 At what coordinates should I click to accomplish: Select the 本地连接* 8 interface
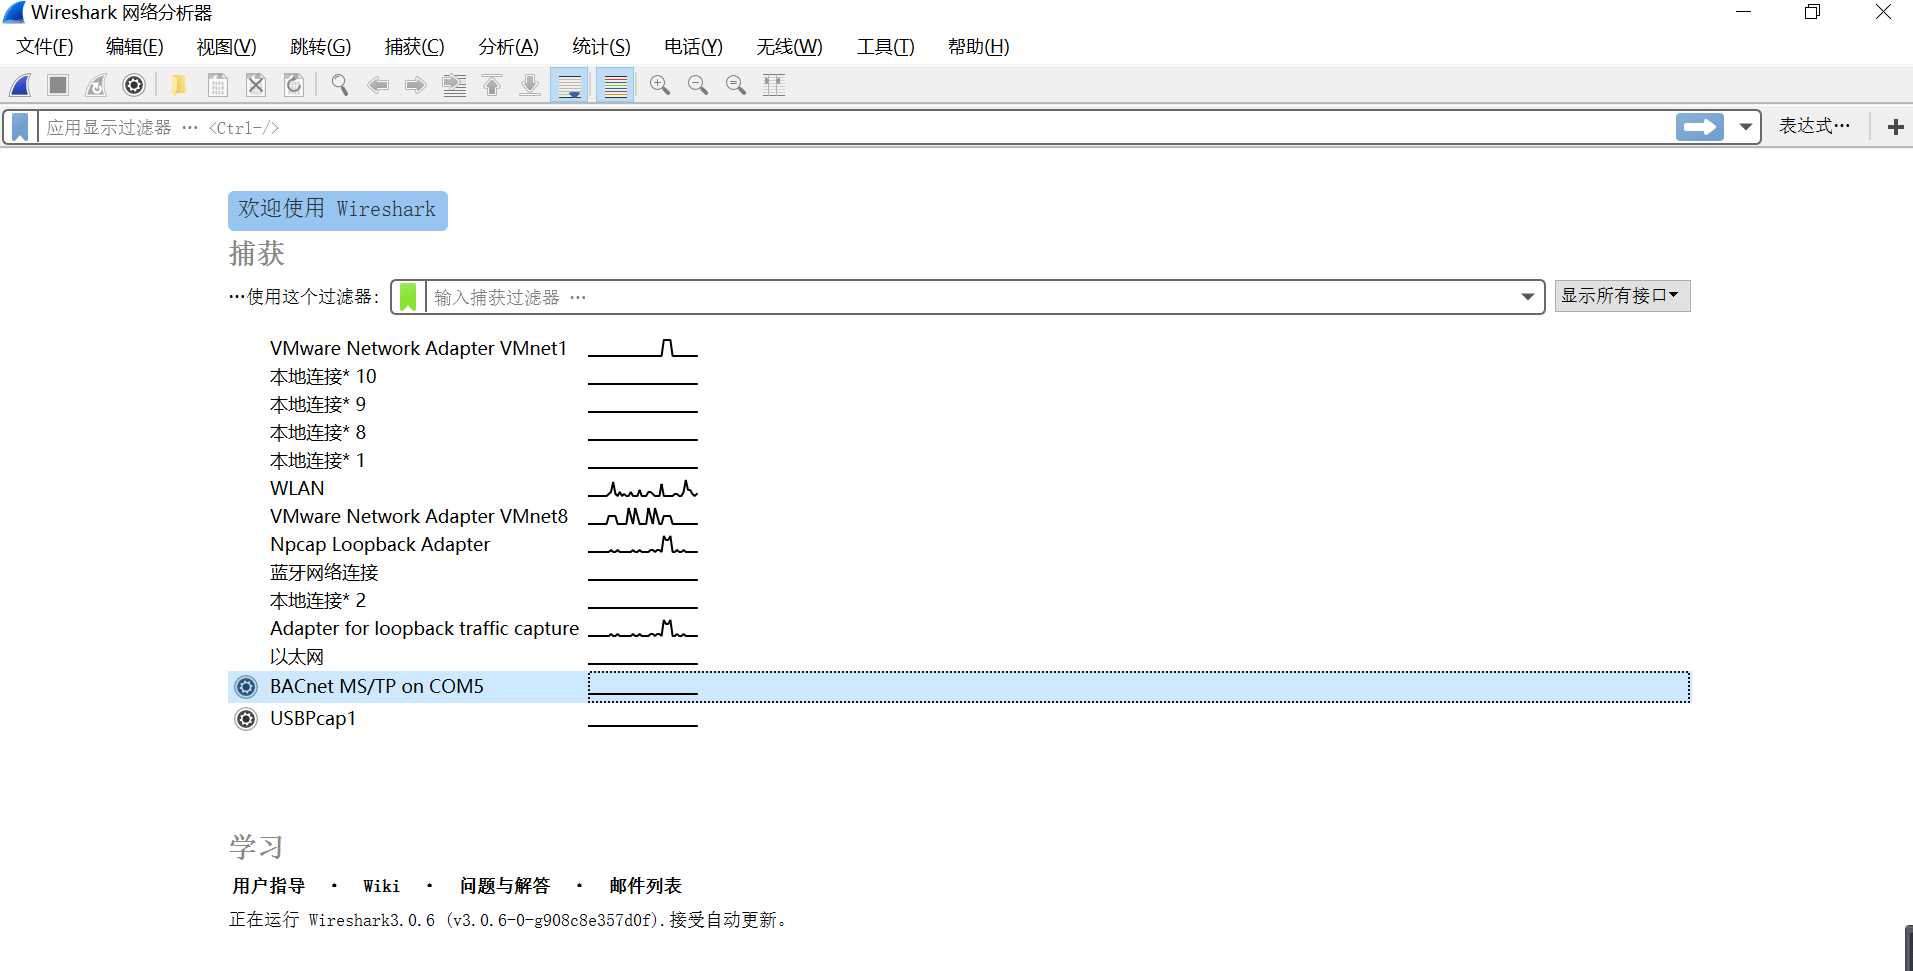pos(318,432)
